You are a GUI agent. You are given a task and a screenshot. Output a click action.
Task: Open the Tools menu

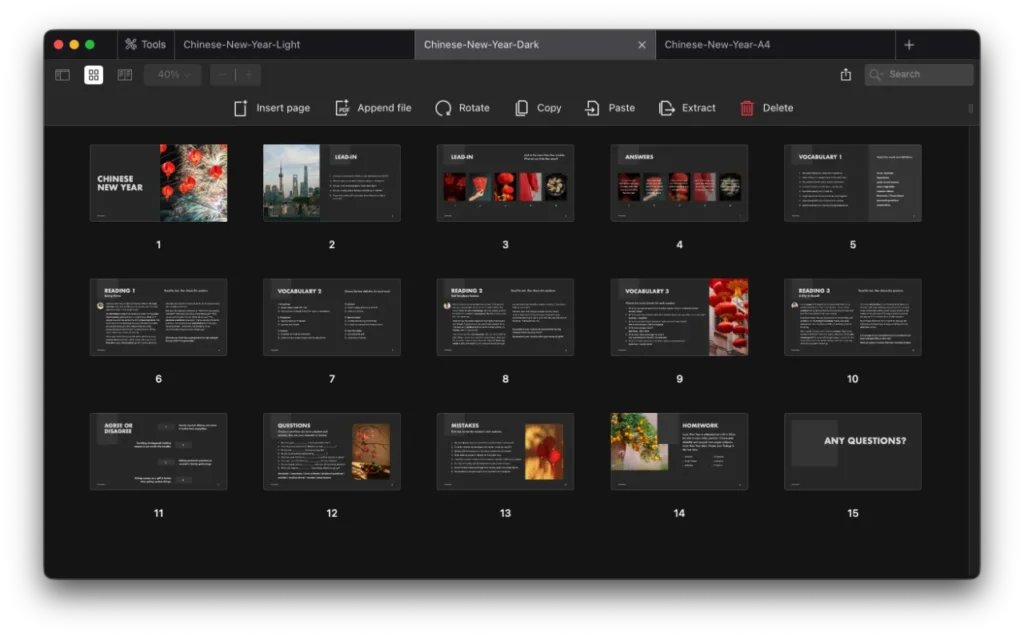point(145,45)
